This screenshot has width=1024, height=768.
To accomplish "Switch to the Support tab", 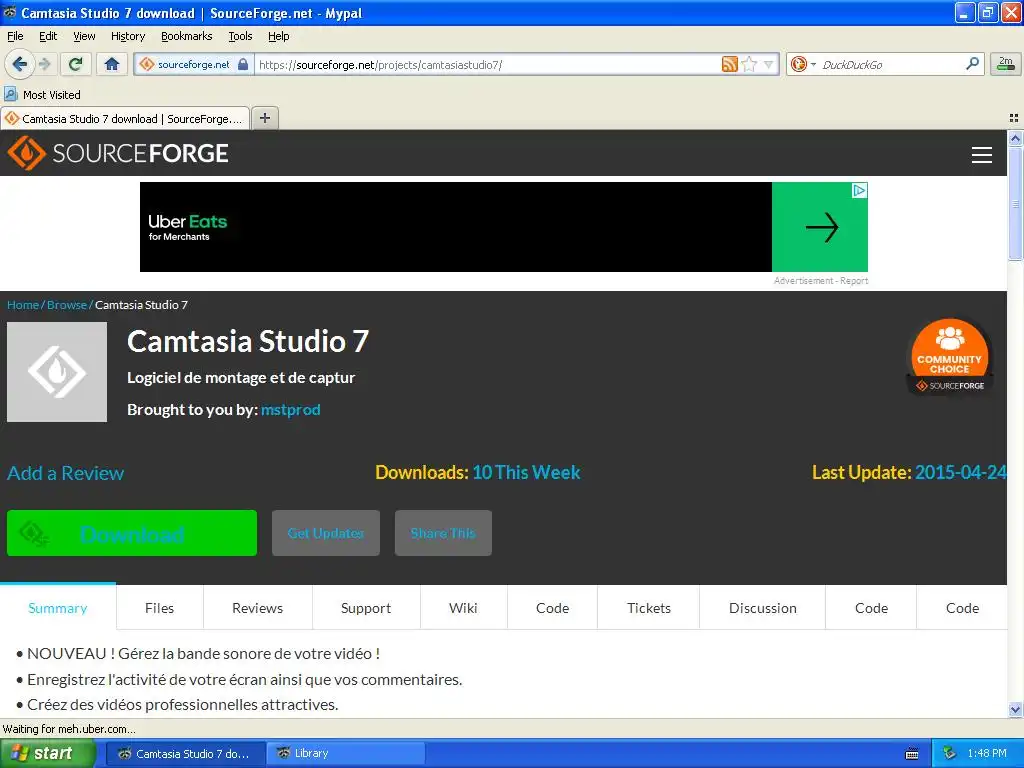I will coord(366,607).
